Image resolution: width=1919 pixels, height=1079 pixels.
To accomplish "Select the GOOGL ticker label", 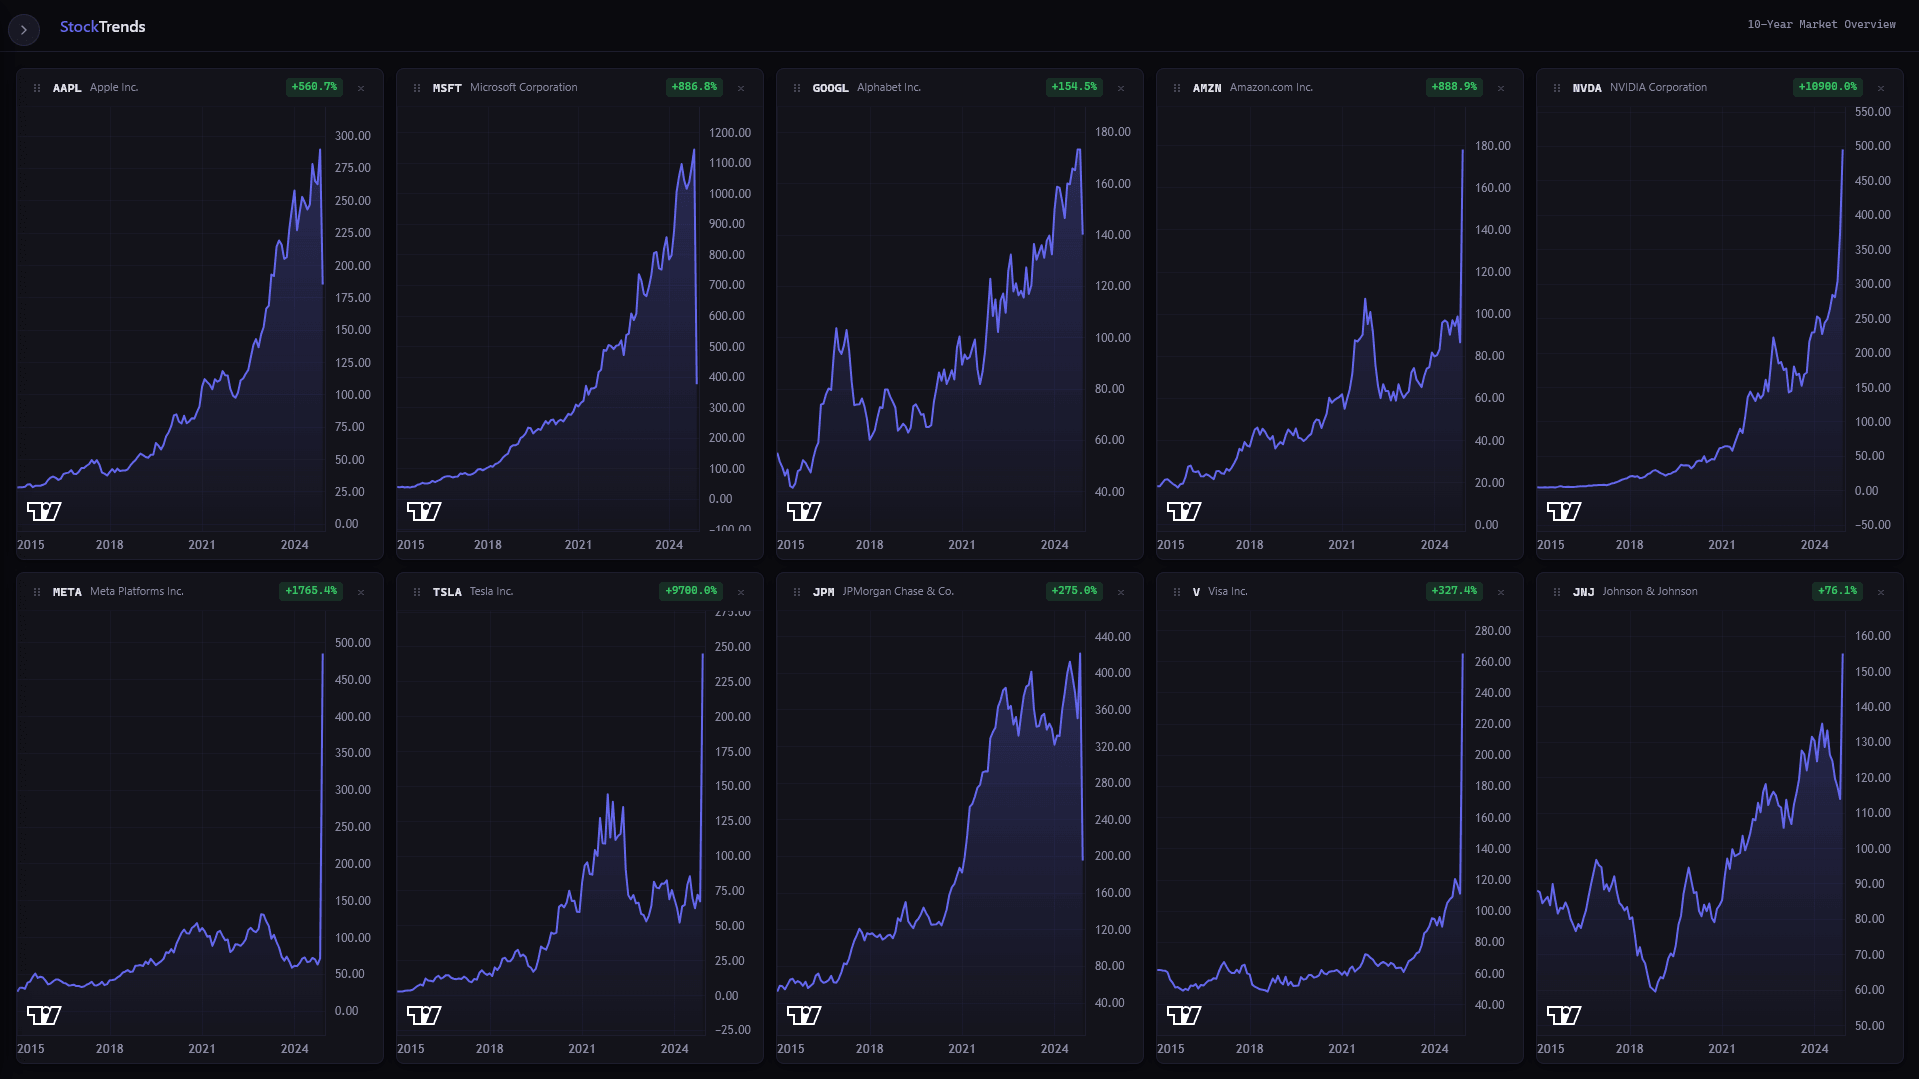I will [830, 88].
